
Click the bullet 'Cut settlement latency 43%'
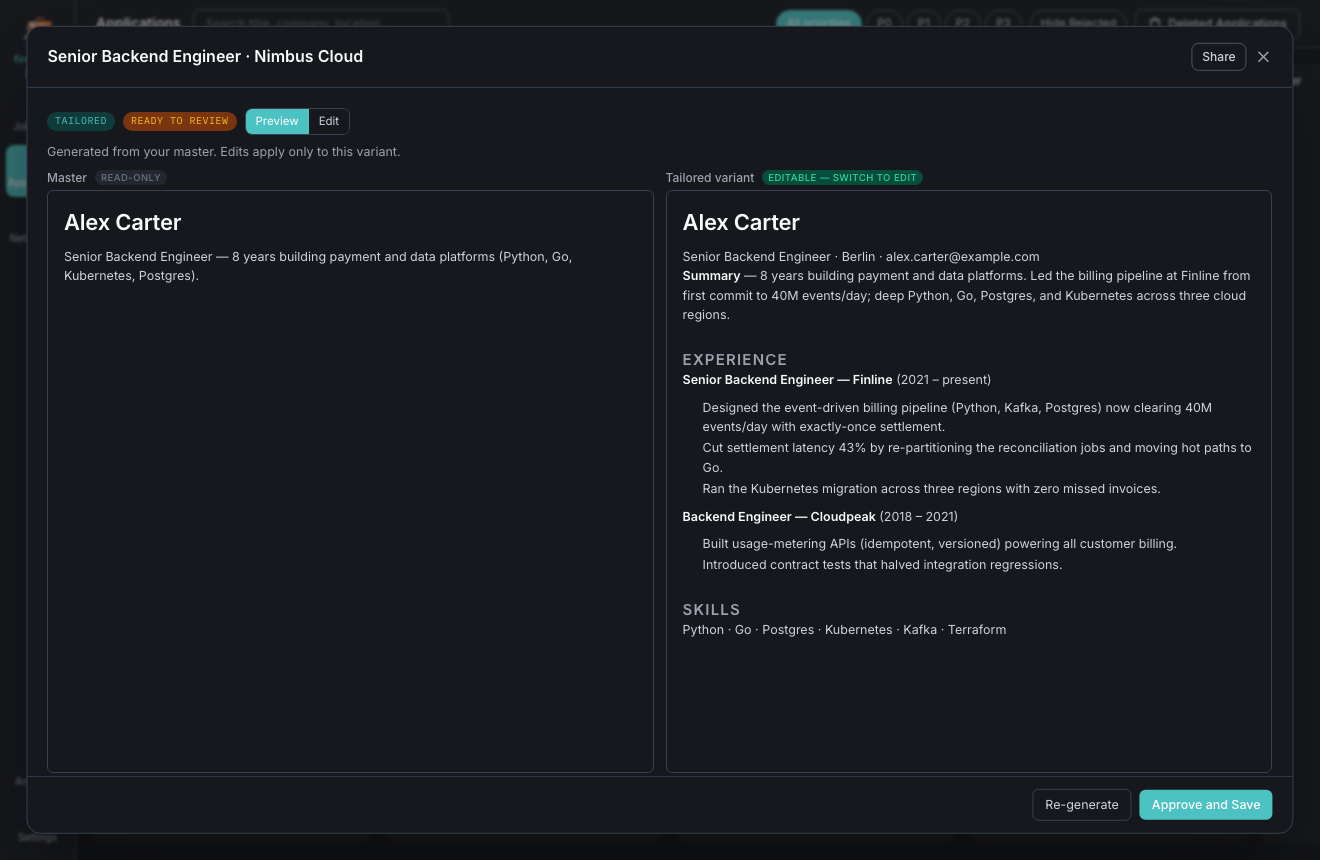click(977, 457)
